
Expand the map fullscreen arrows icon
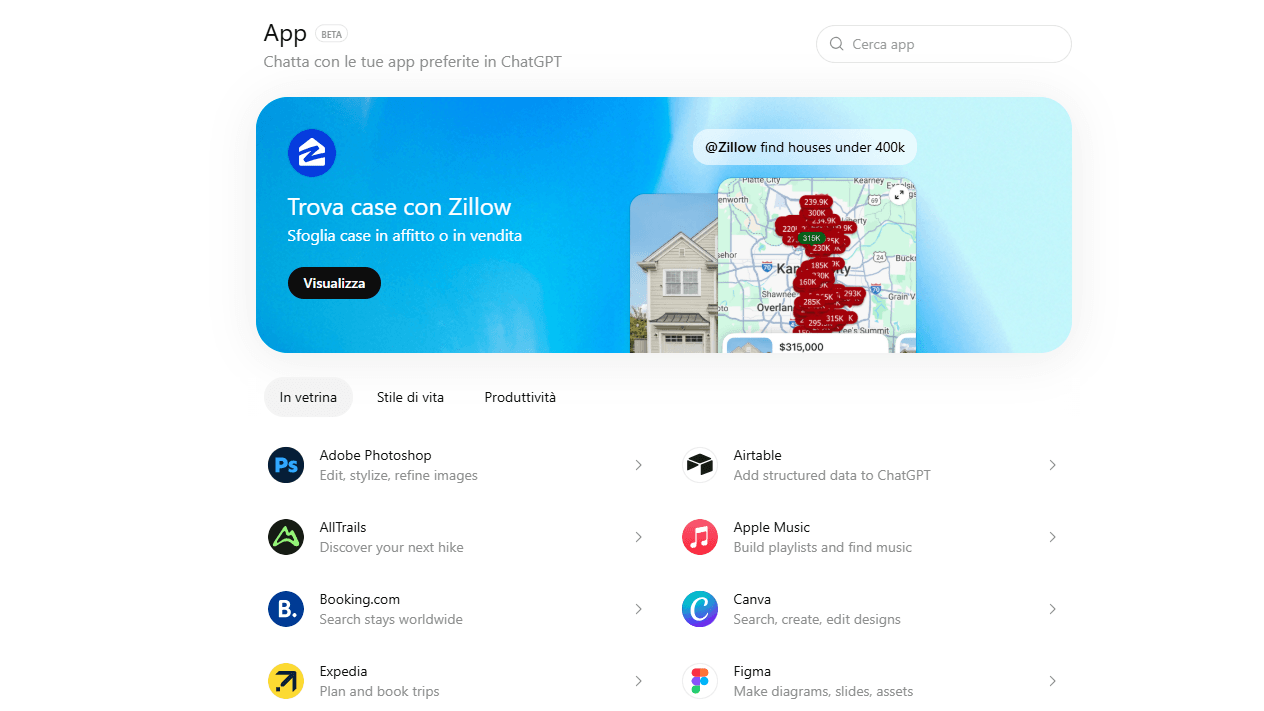[x=899, y=195]
